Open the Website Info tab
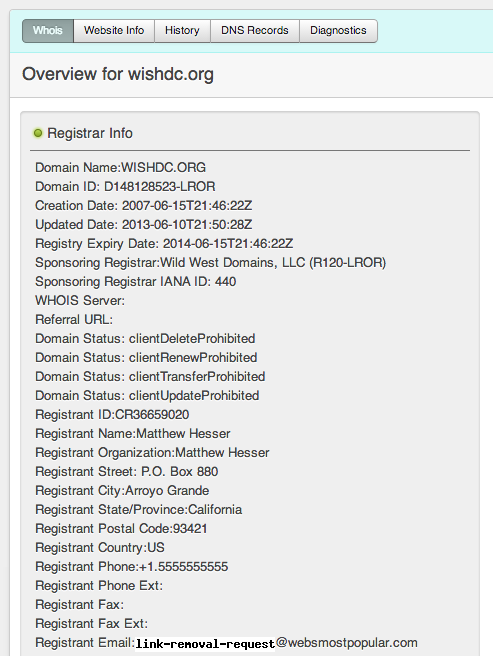493x656 pixels. pos(114,31)
